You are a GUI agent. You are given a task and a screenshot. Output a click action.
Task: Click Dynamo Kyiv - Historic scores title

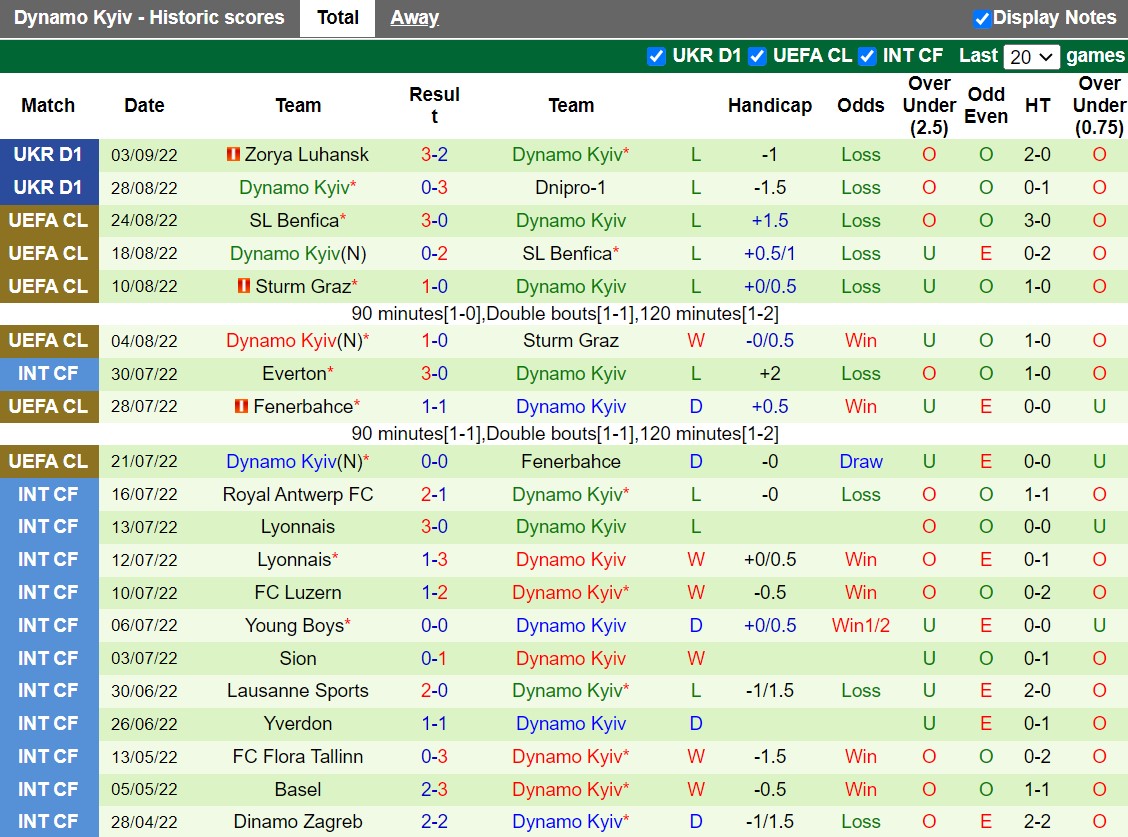coord(149,18)
